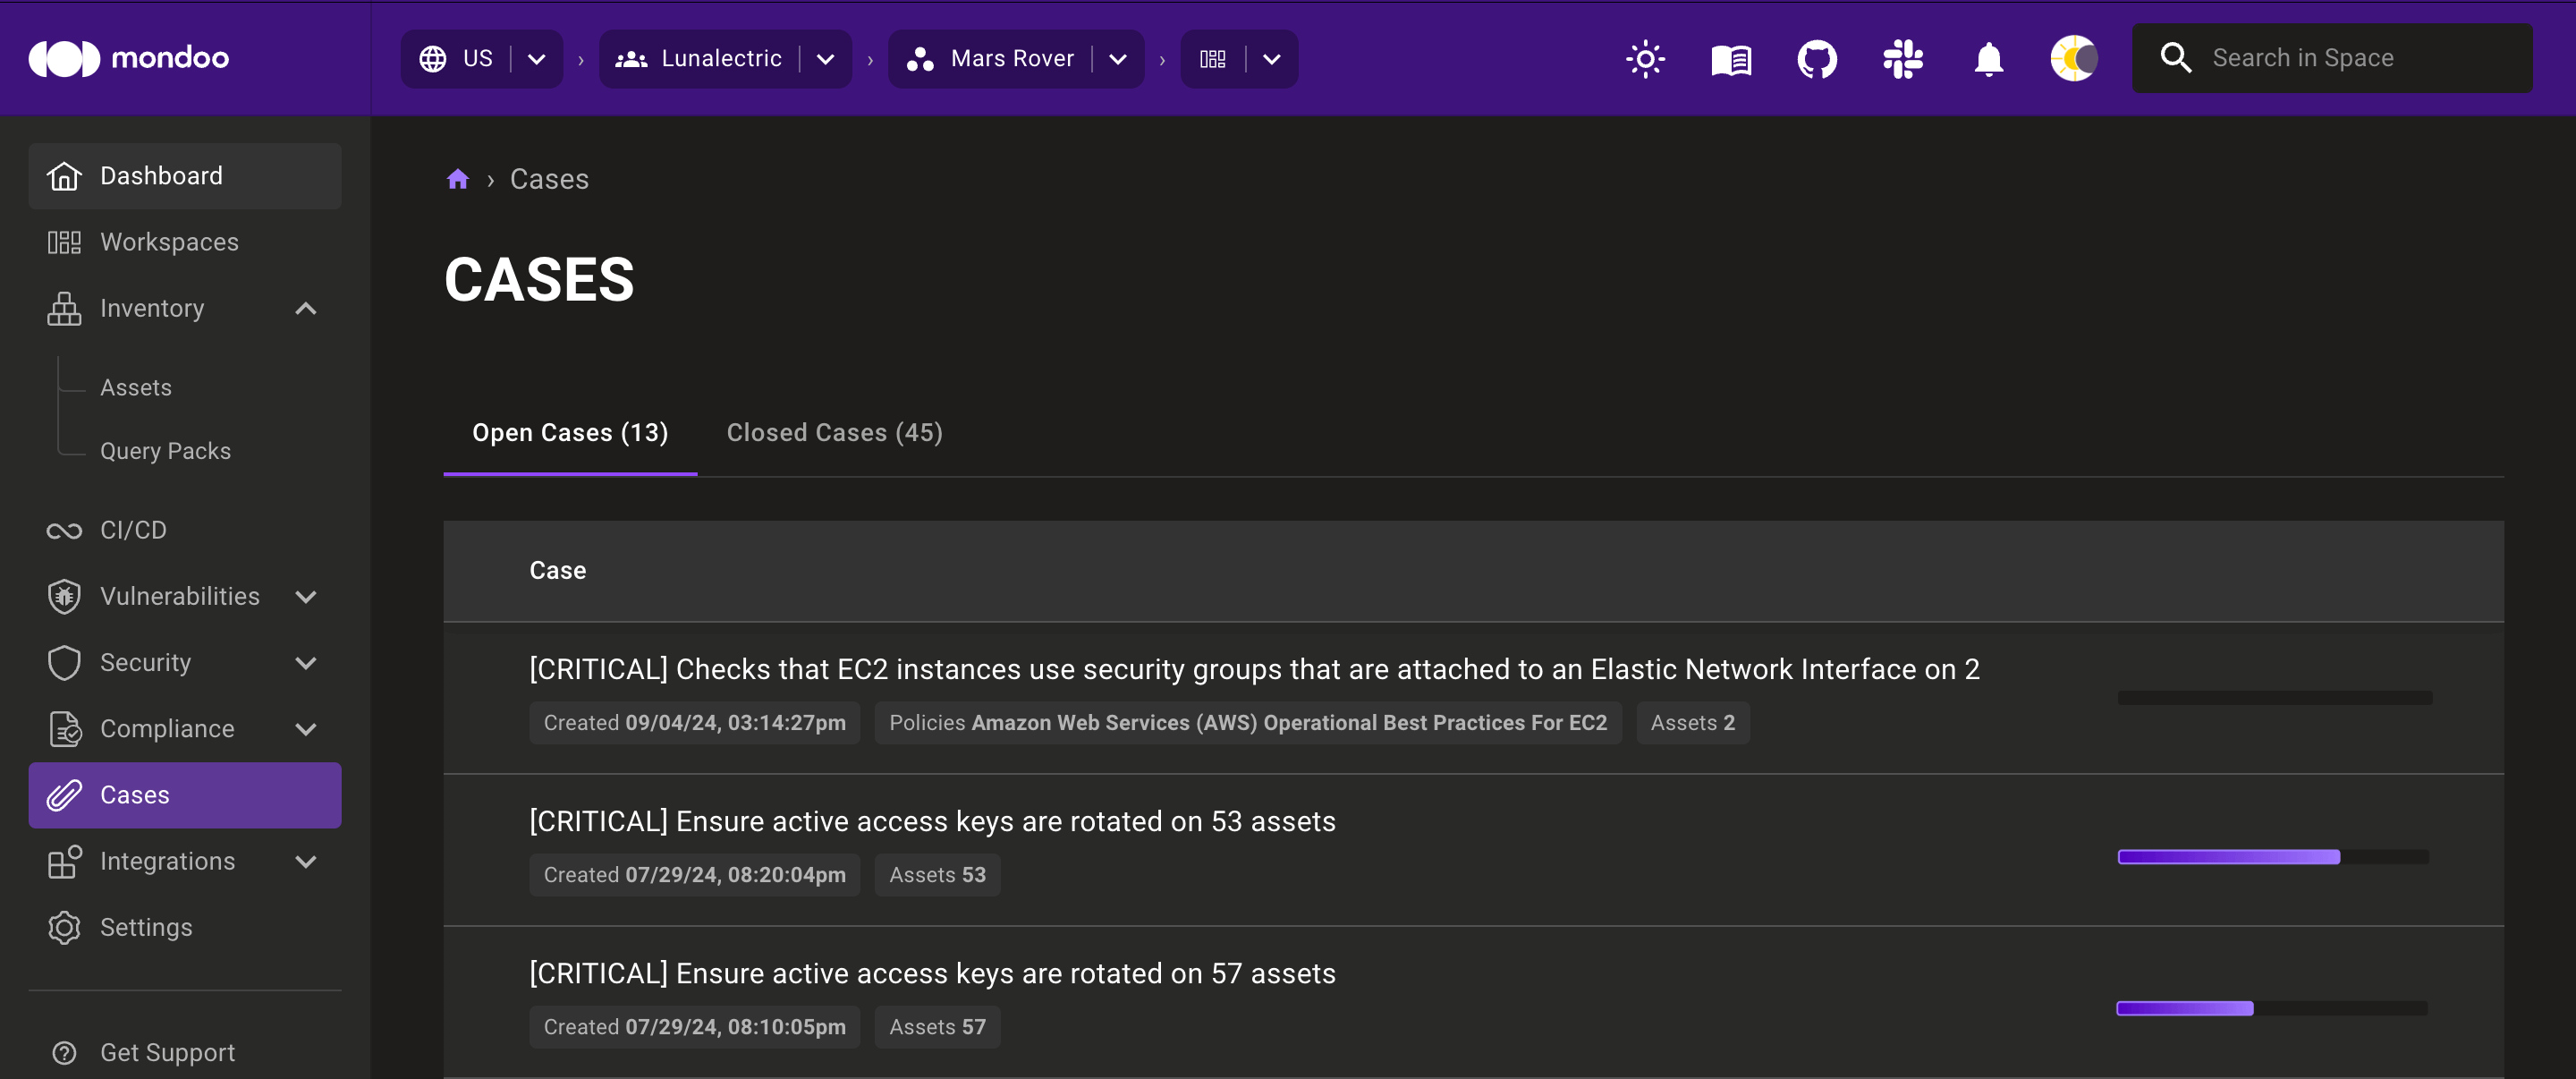Click the Cases paperclip sidebar icon
2576x1079 pixels.
click(x=64, y=794)
